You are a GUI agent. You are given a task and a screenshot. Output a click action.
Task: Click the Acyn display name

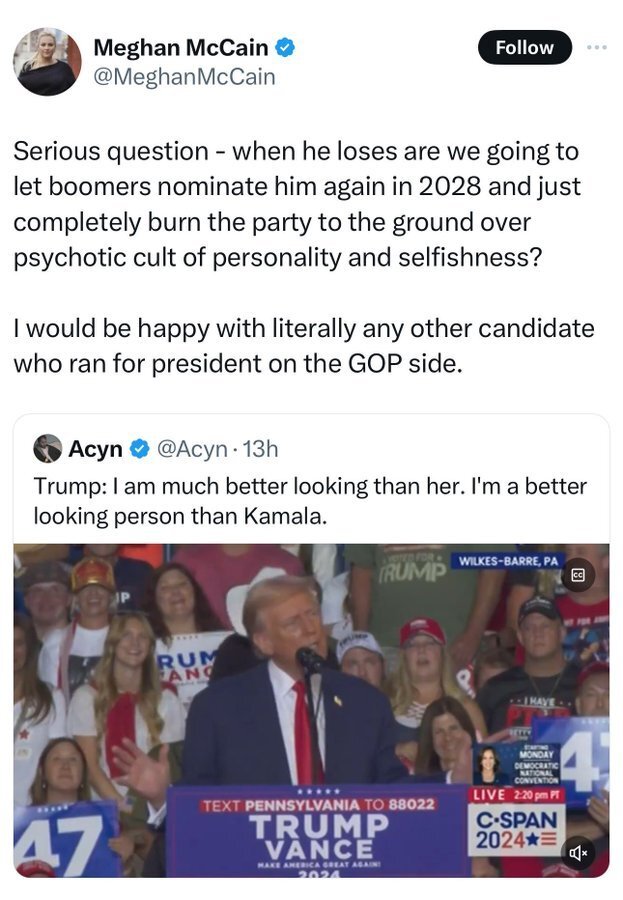coord(95,449)
